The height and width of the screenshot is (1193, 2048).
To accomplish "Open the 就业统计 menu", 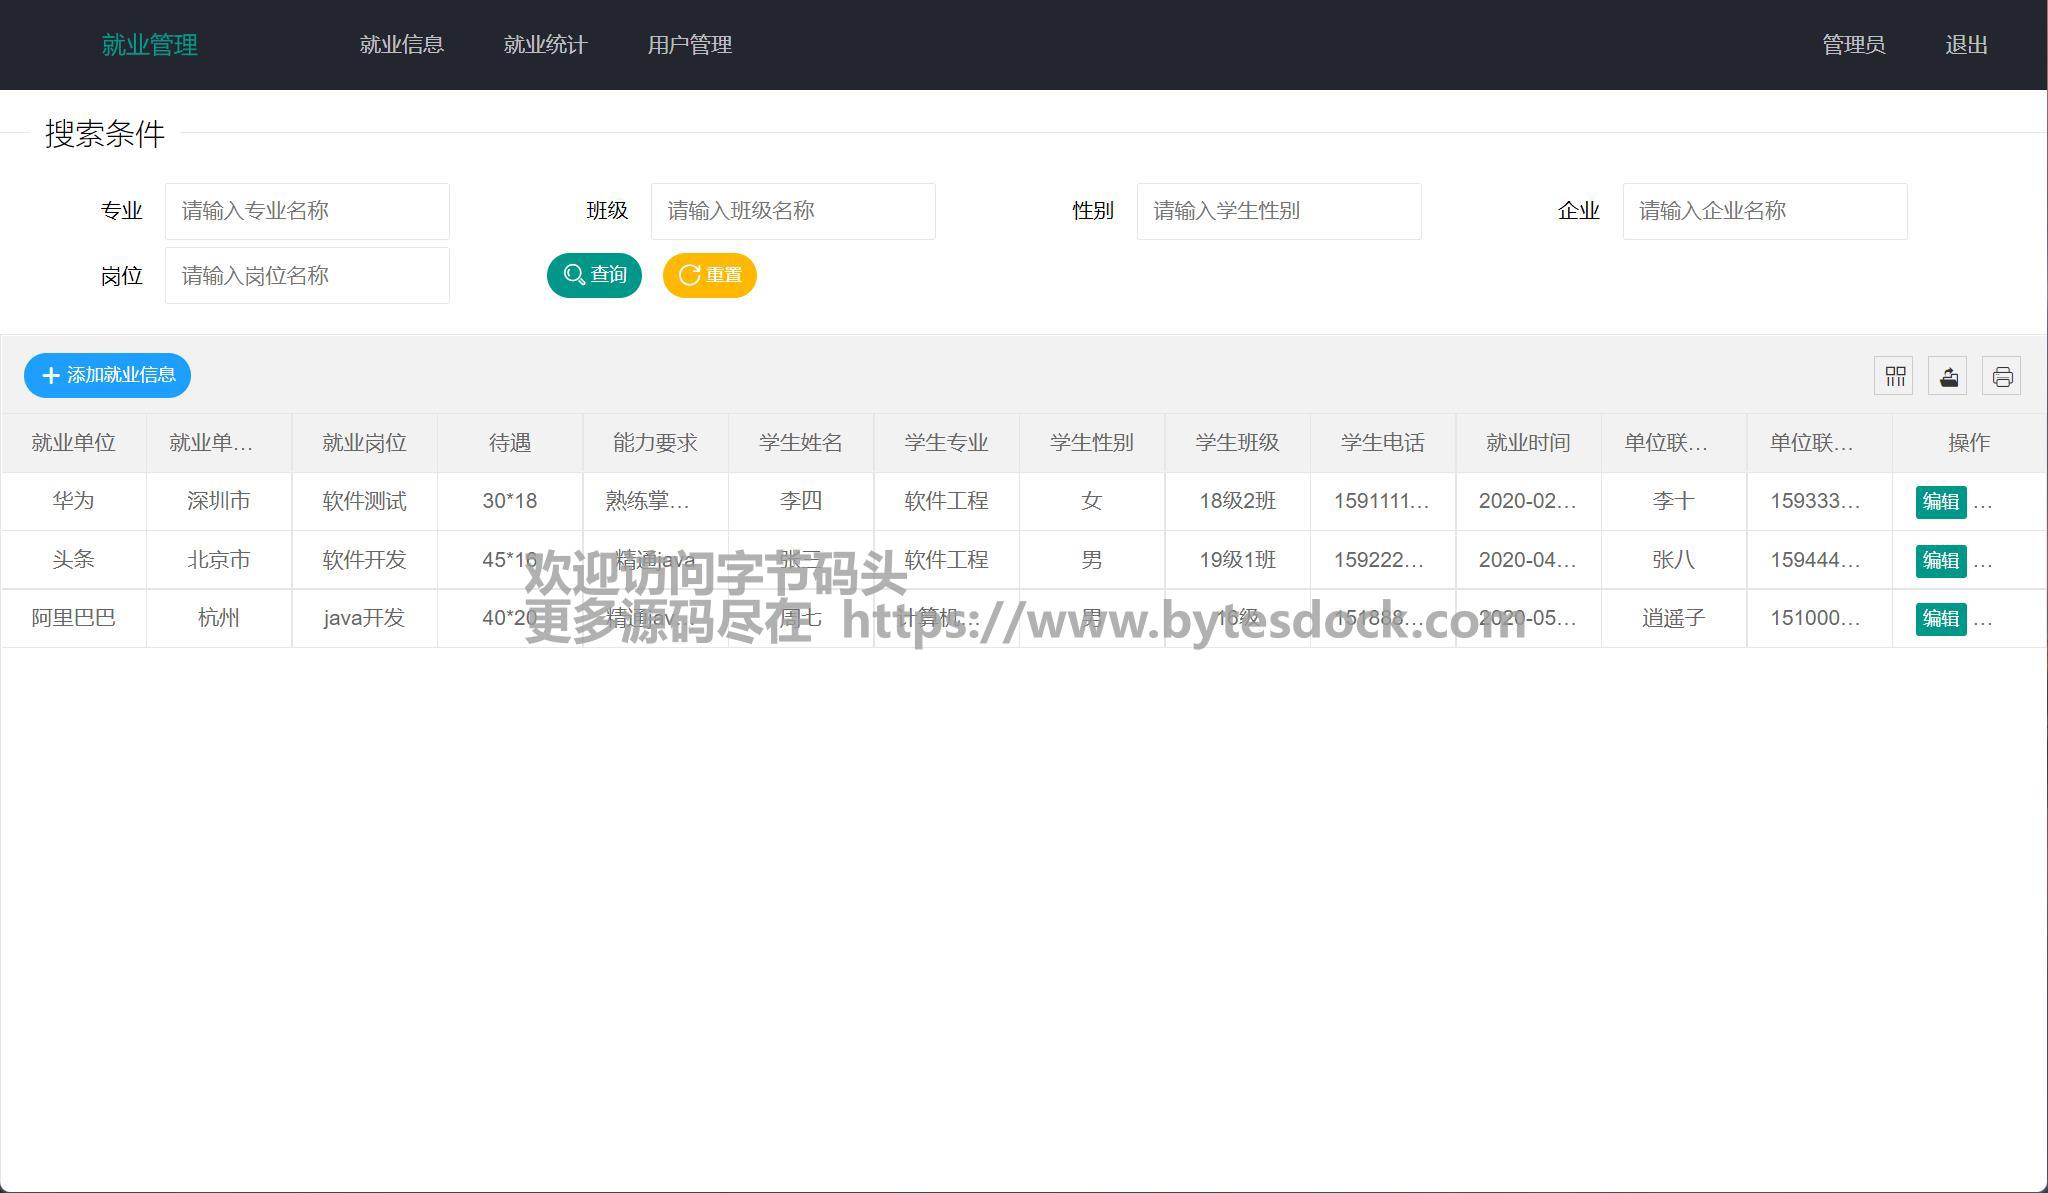I will point(545,45).
